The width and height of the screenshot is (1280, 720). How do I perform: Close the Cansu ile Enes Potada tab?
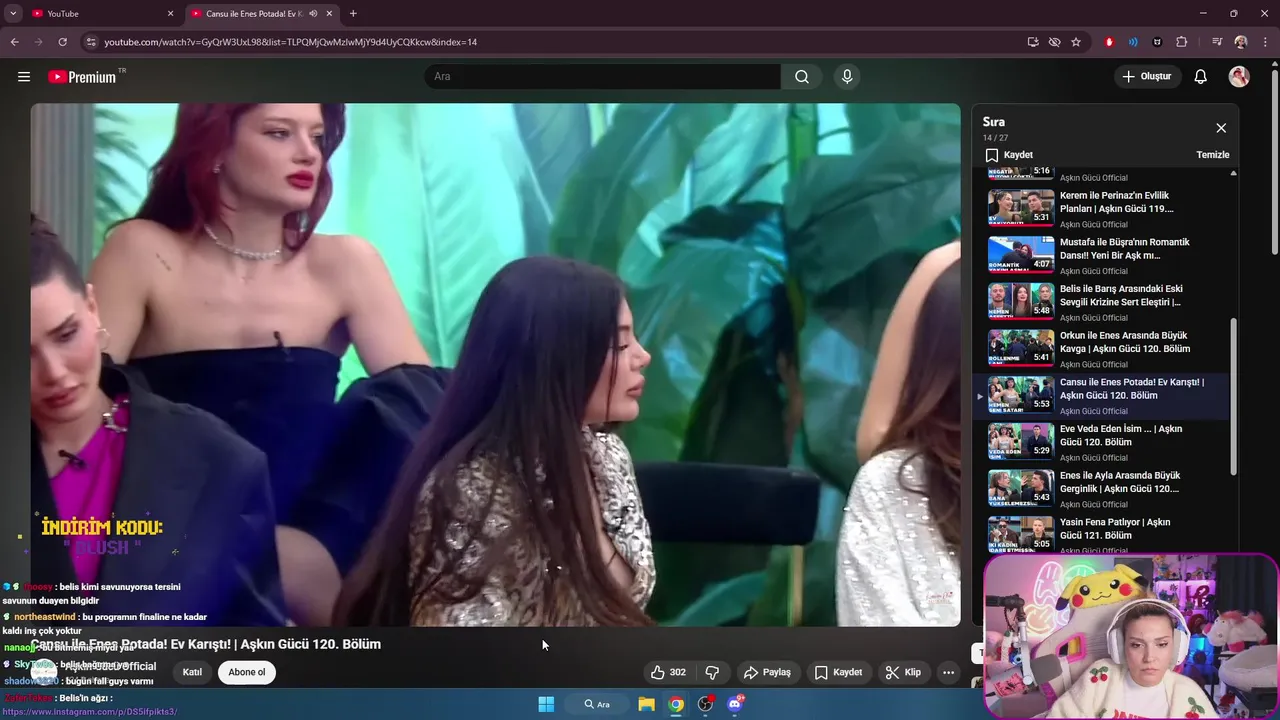(x=329, y=14)
